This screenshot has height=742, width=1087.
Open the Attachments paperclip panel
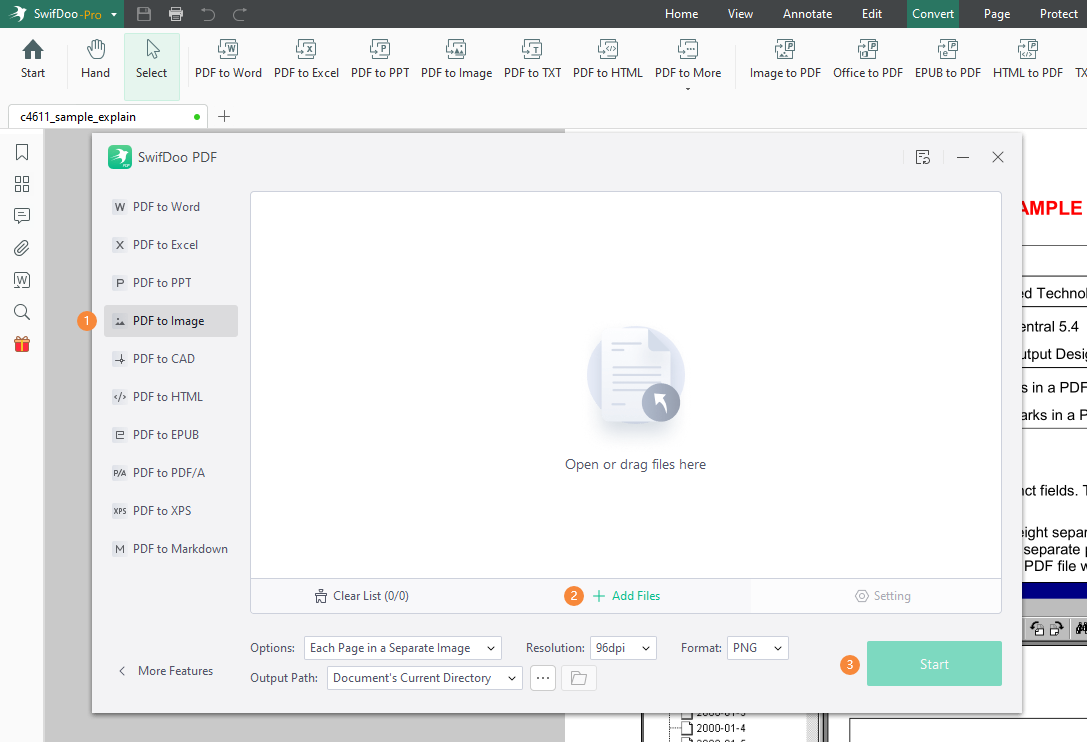[22, 248]
